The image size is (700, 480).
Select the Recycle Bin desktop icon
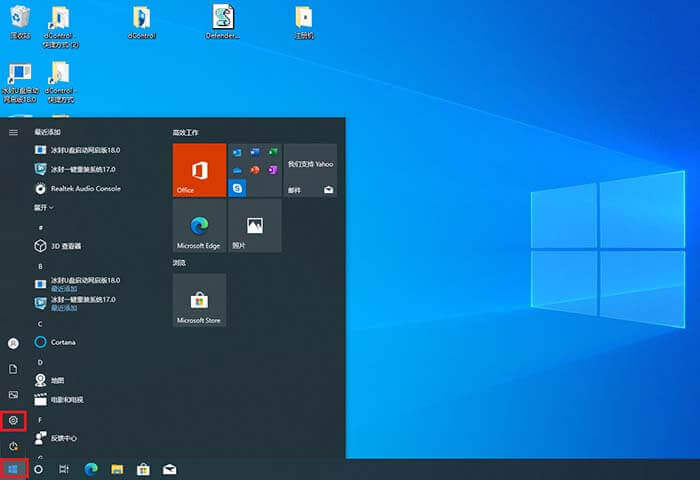[x=20, y=20]
